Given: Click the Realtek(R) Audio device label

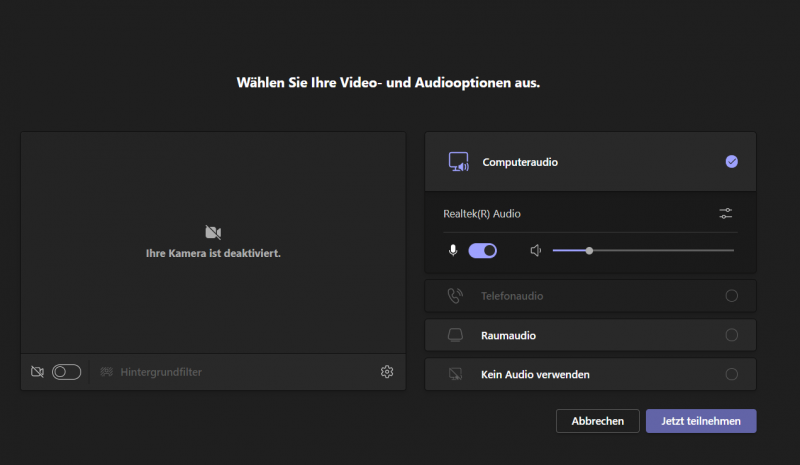Looking at the screenshot, I should tap(482, 214).
